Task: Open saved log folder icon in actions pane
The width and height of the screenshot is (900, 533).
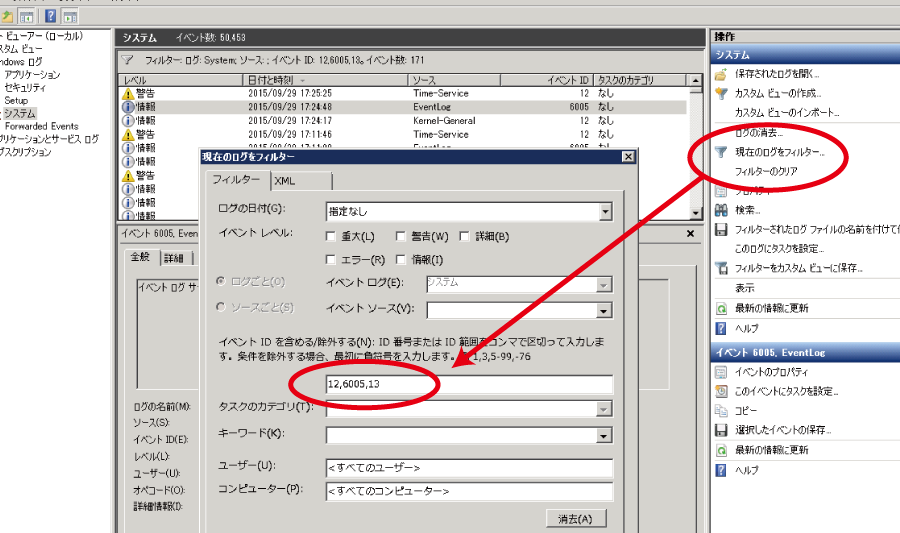Action: tap(721, 74)
